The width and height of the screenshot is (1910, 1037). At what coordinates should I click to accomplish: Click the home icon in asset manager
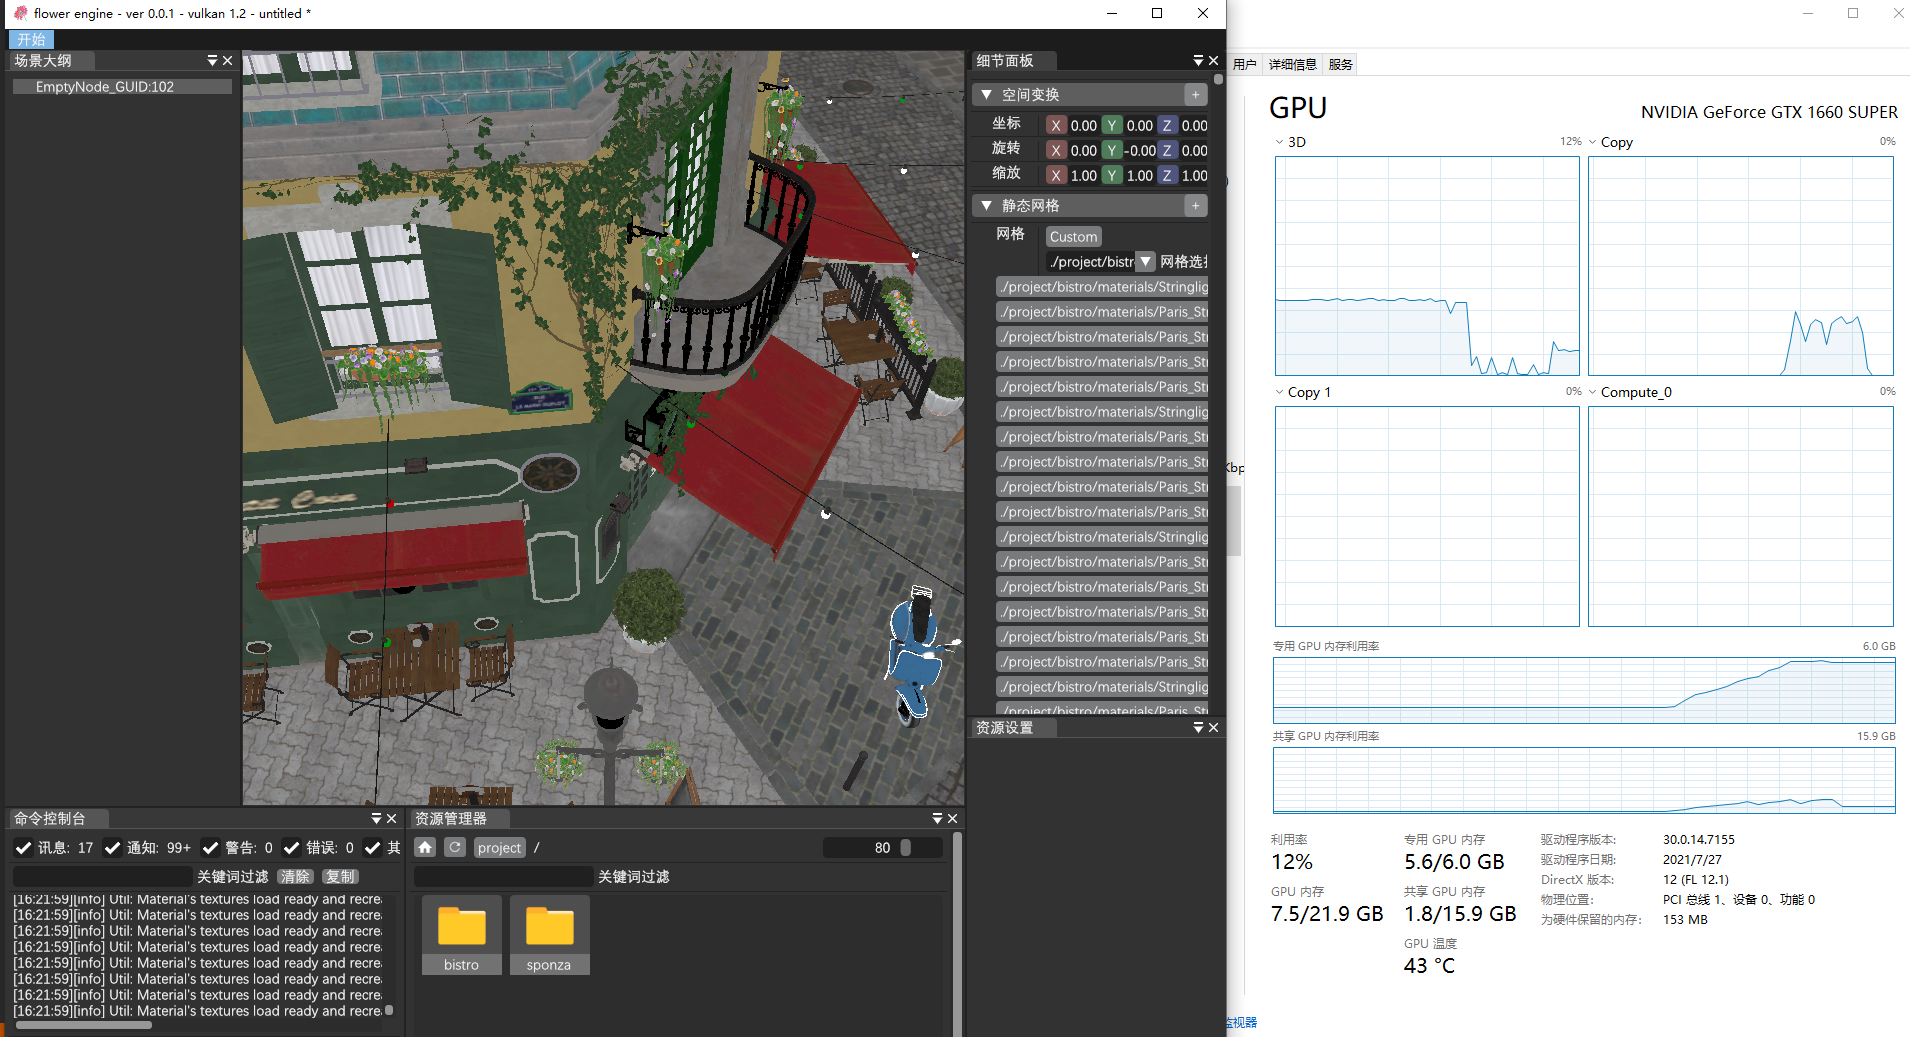pos(425,847)
